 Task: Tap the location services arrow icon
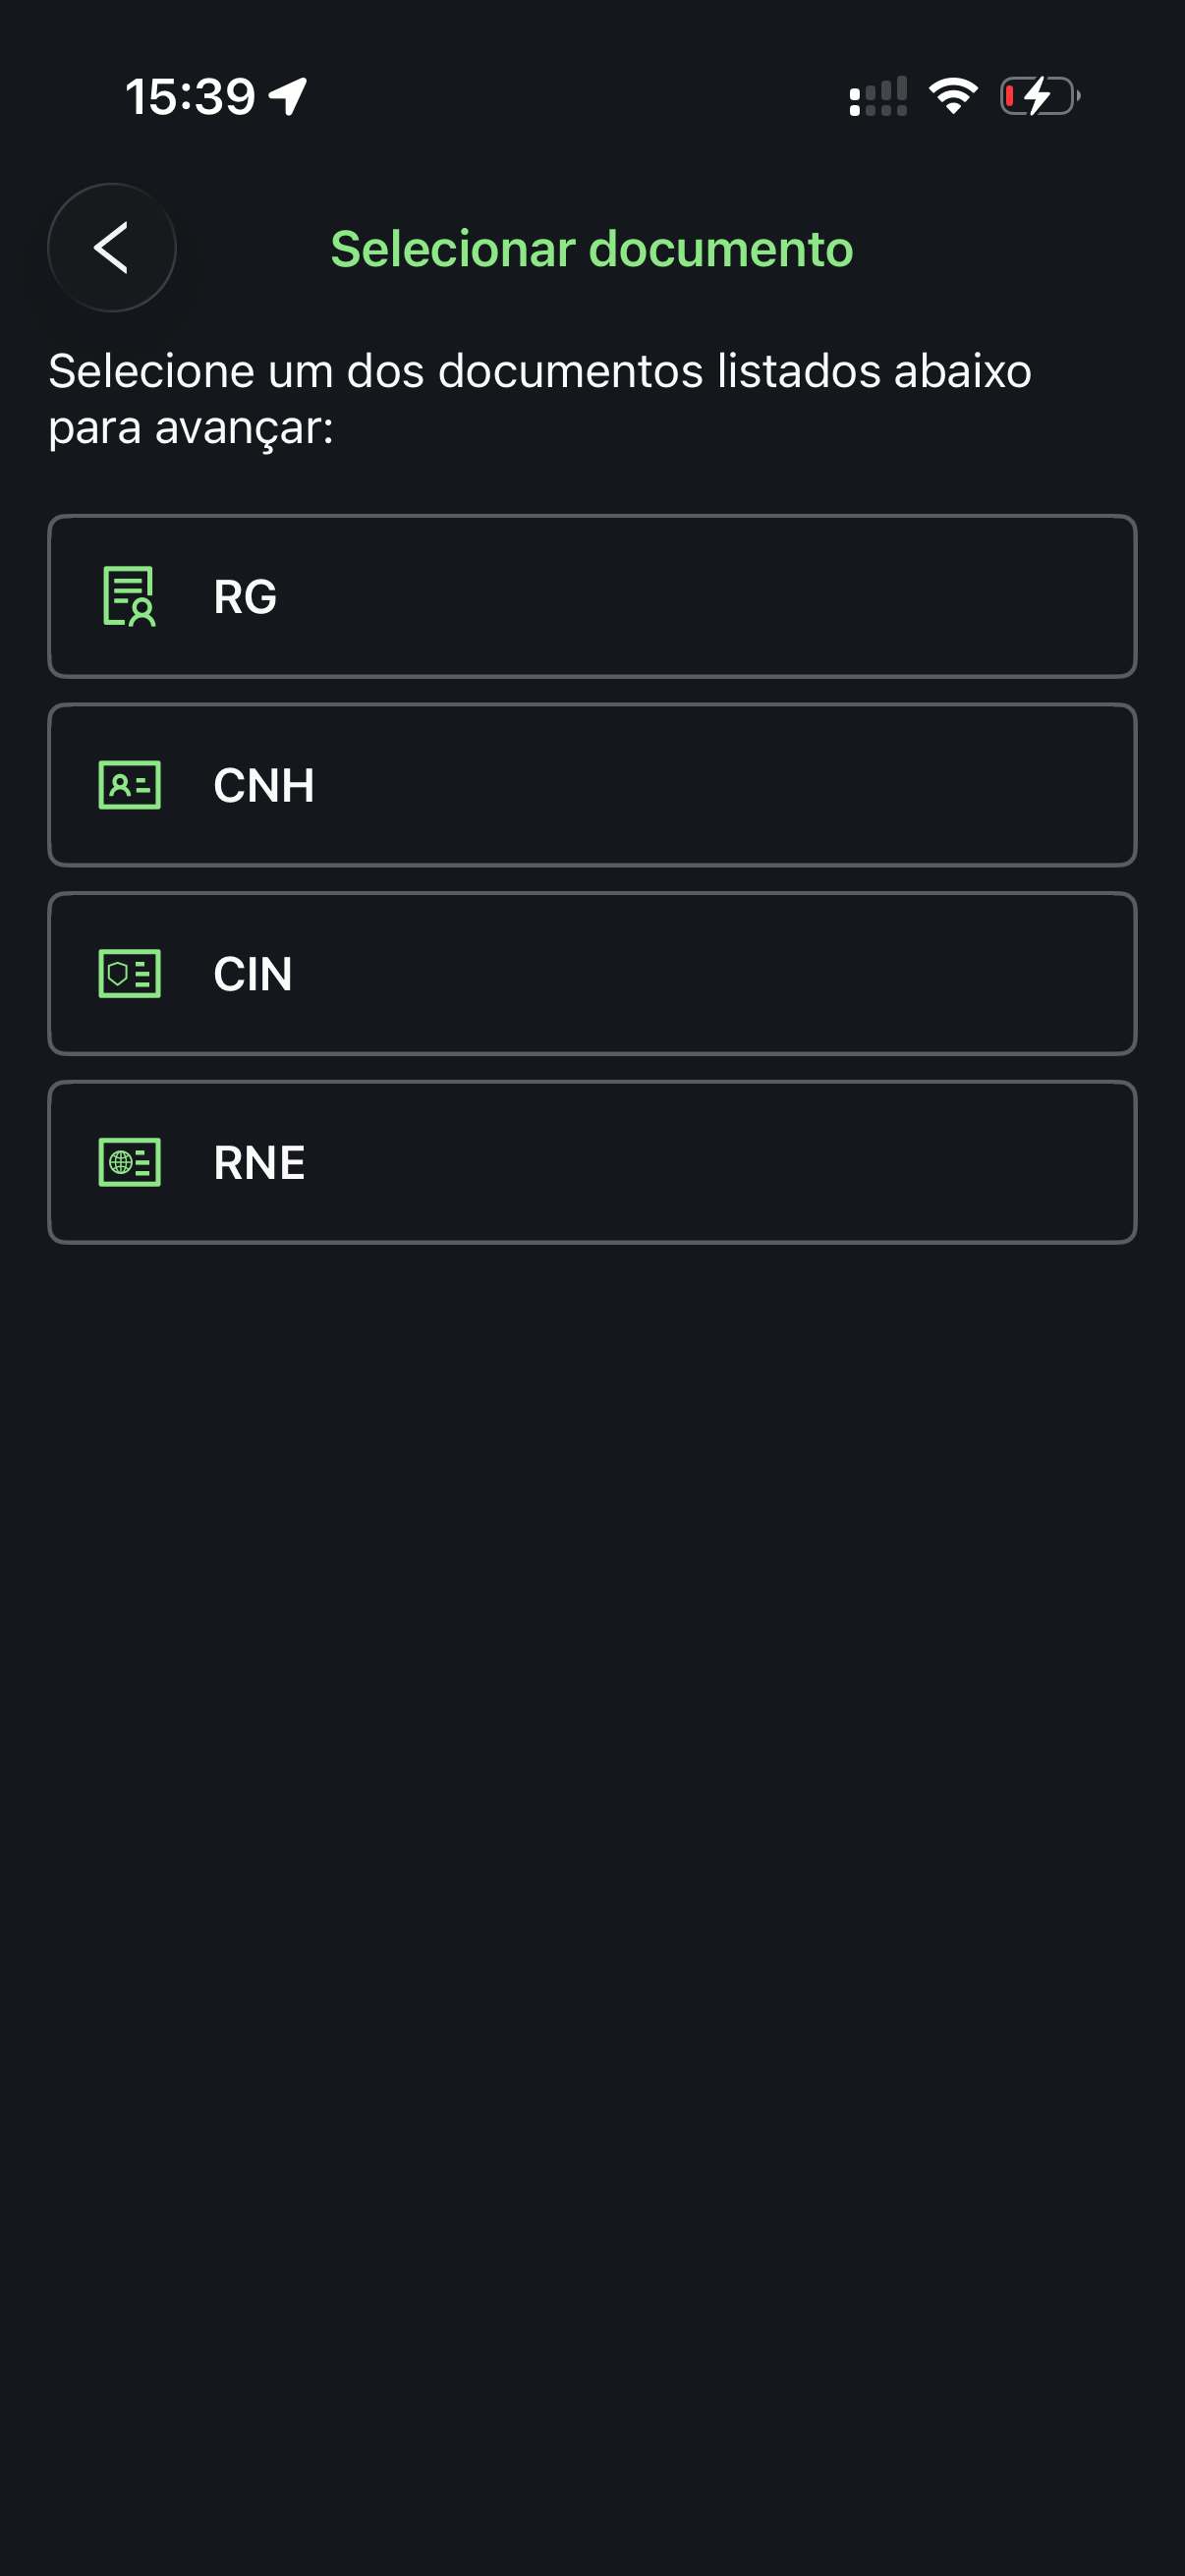click(289, 97)
